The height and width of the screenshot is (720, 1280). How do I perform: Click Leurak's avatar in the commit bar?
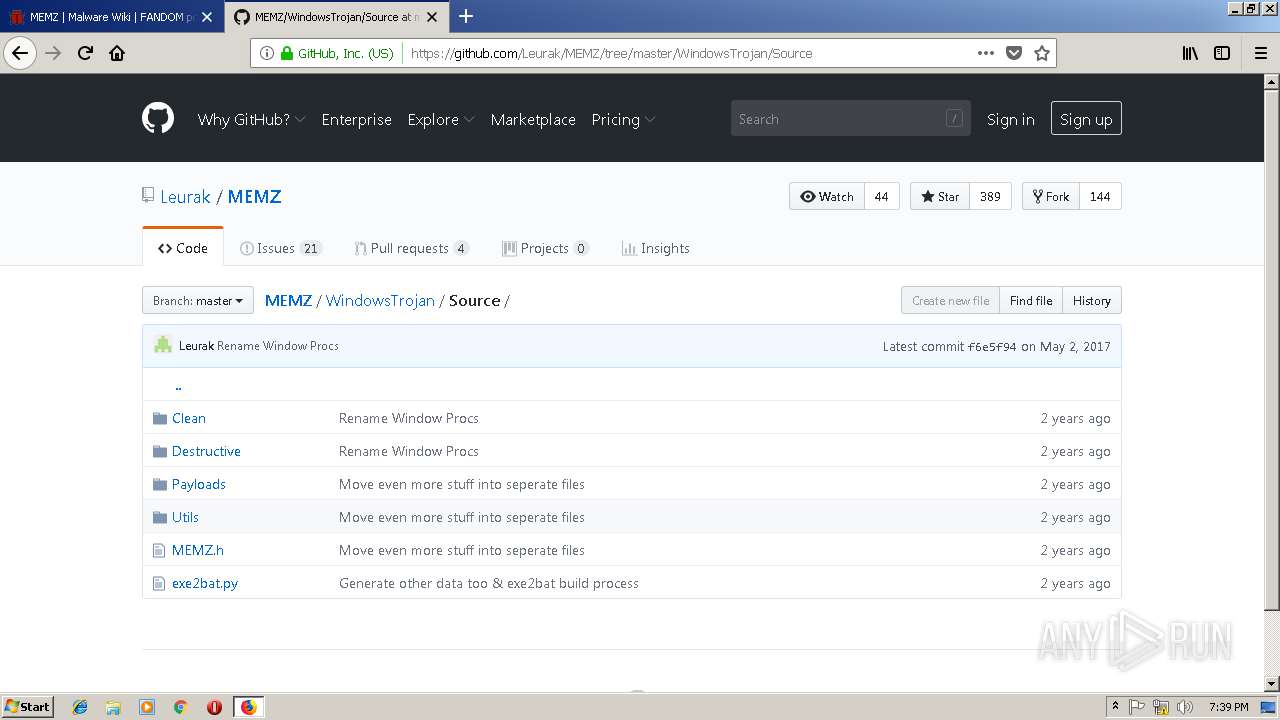click(x=163, y=345)
